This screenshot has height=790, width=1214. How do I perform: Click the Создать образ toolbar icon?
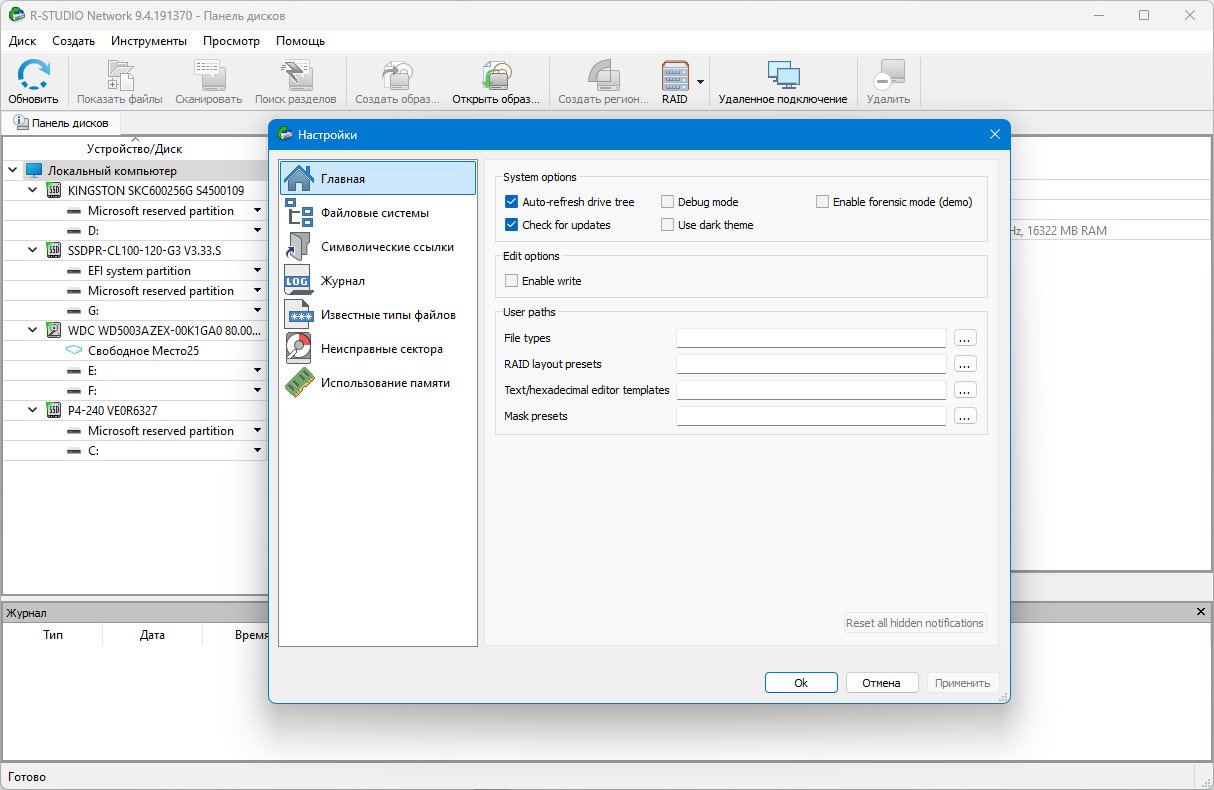(x=397, y=75)
